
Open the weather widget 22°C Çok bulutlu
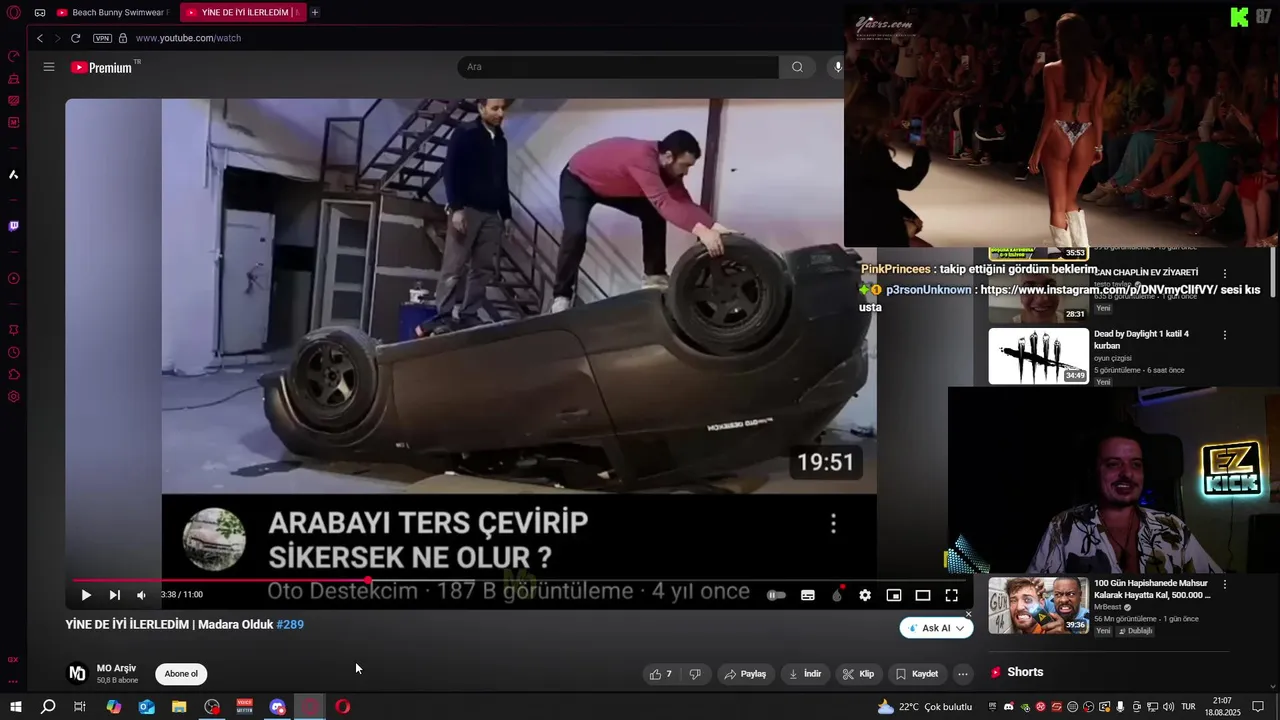(924, 707)
